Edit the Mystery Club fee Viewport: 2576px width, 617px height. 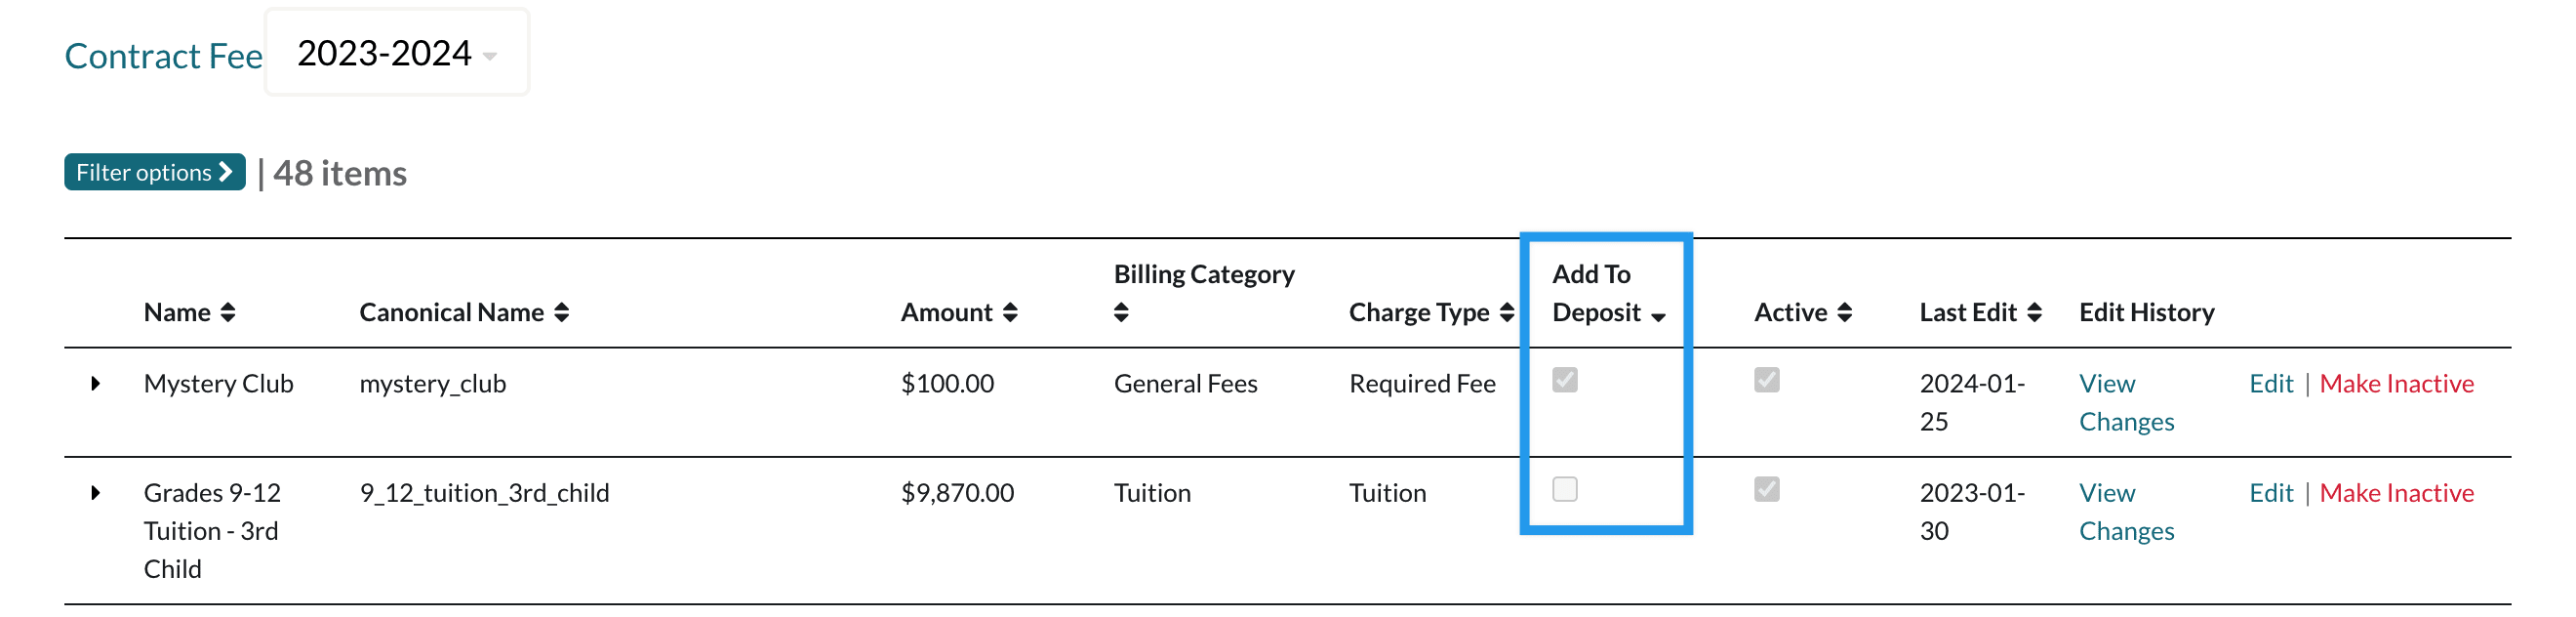pyautogui.click(x=2270, y=384)
